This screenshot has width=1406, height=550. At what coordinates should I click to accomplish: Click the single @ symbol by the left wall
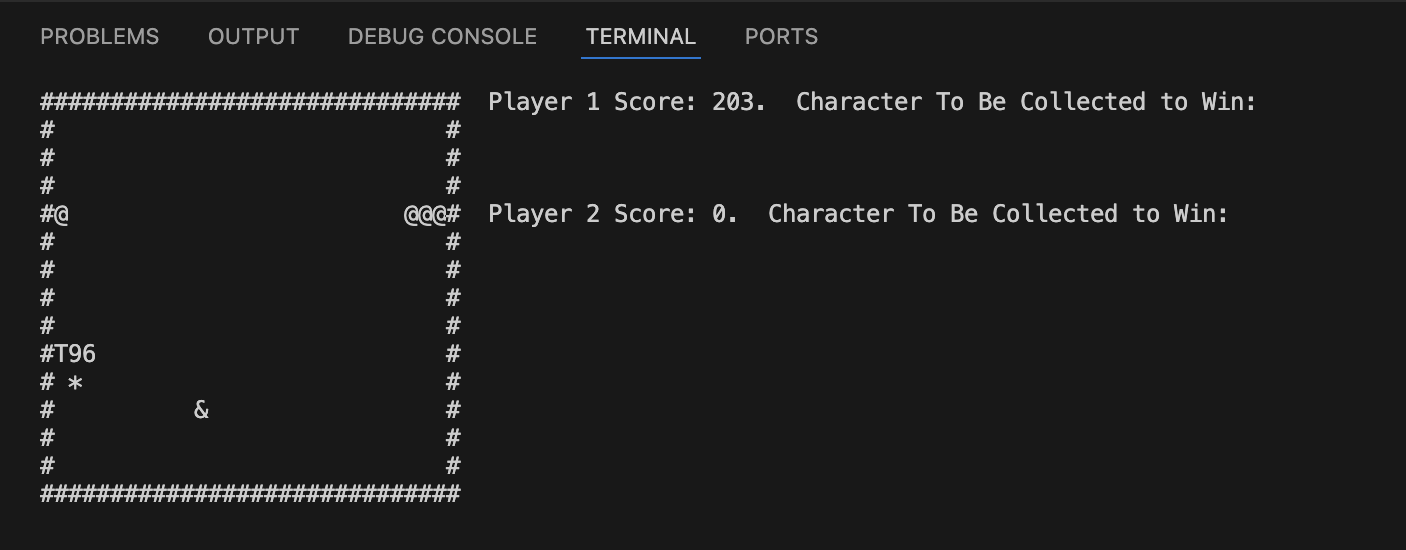(61, 214)
